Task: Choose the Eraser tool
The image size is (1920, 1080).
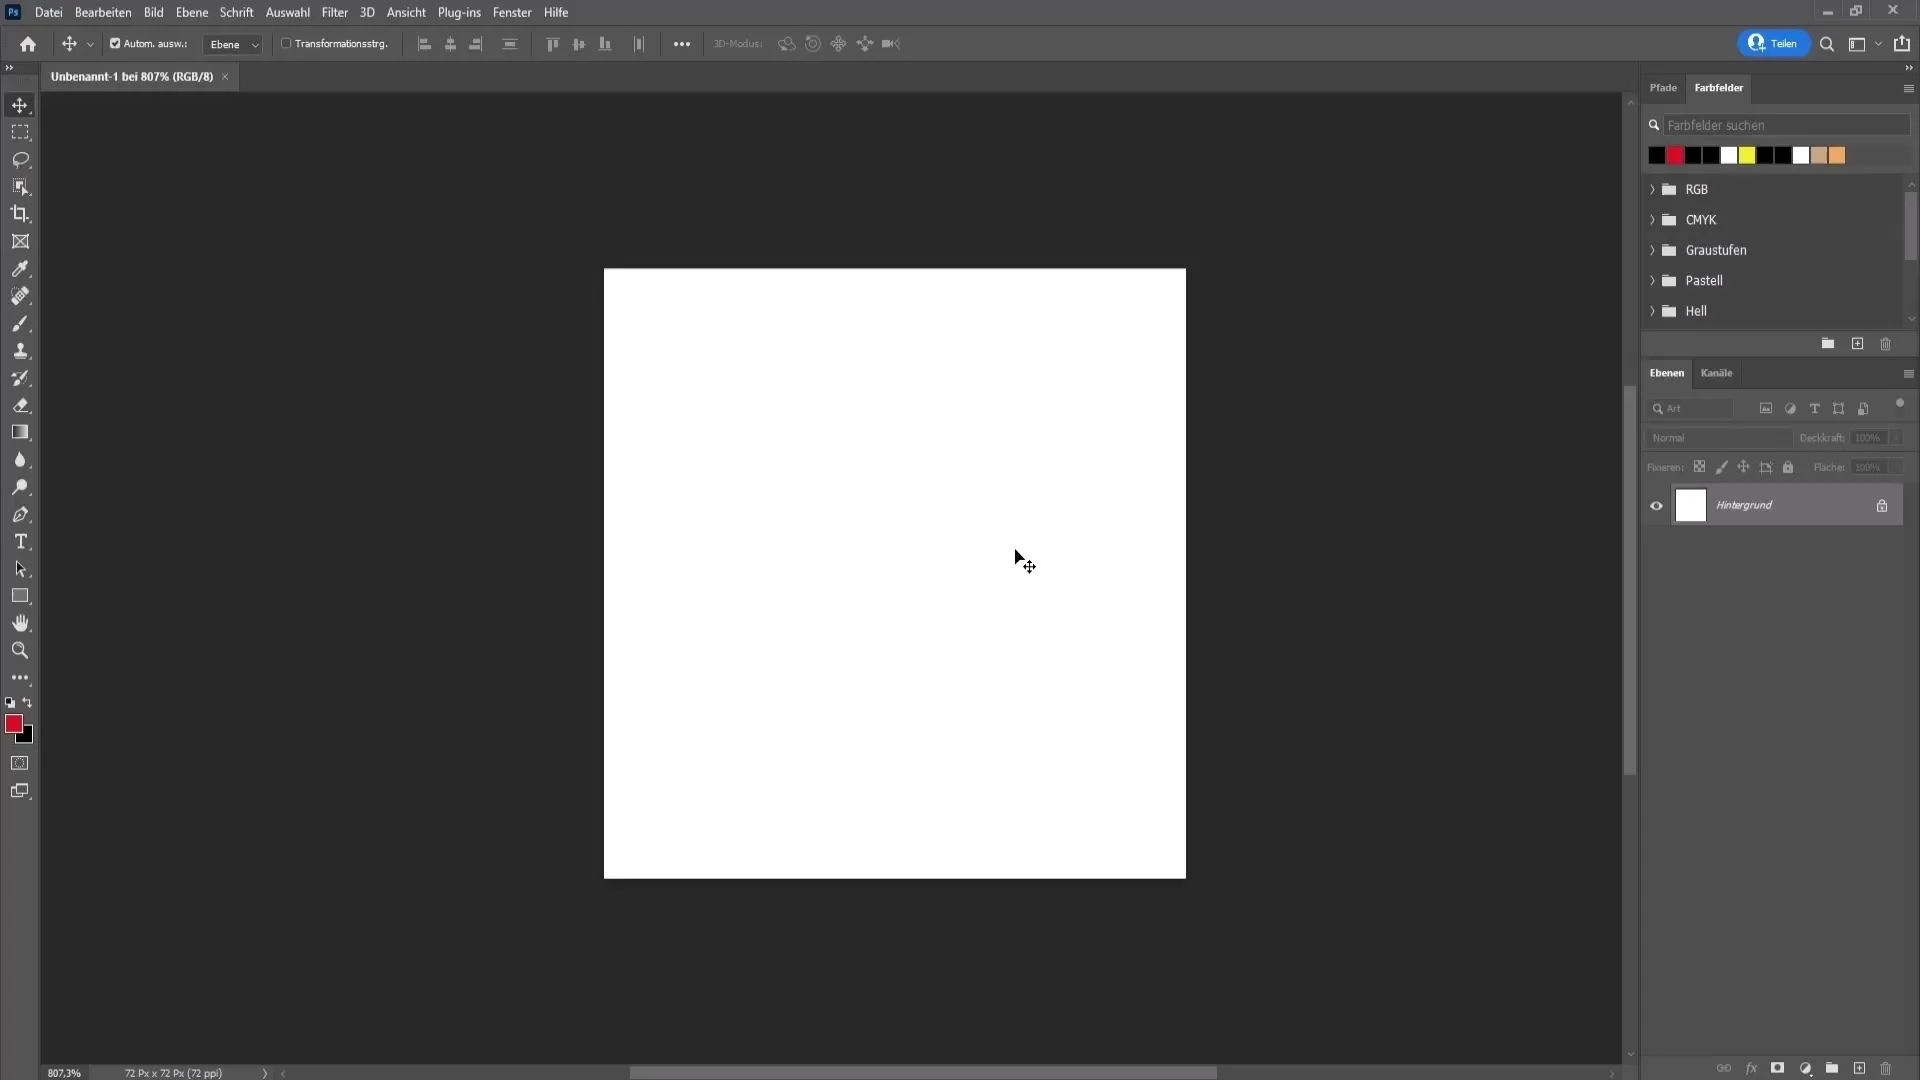Action: 20,406
